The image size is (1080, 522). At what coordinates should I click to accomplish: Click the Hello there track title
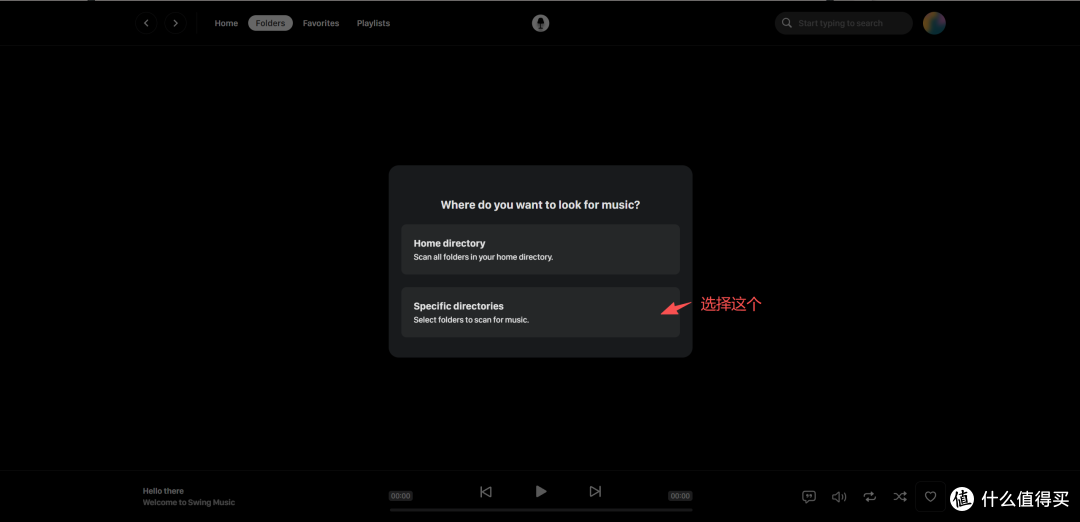point(163,491)
